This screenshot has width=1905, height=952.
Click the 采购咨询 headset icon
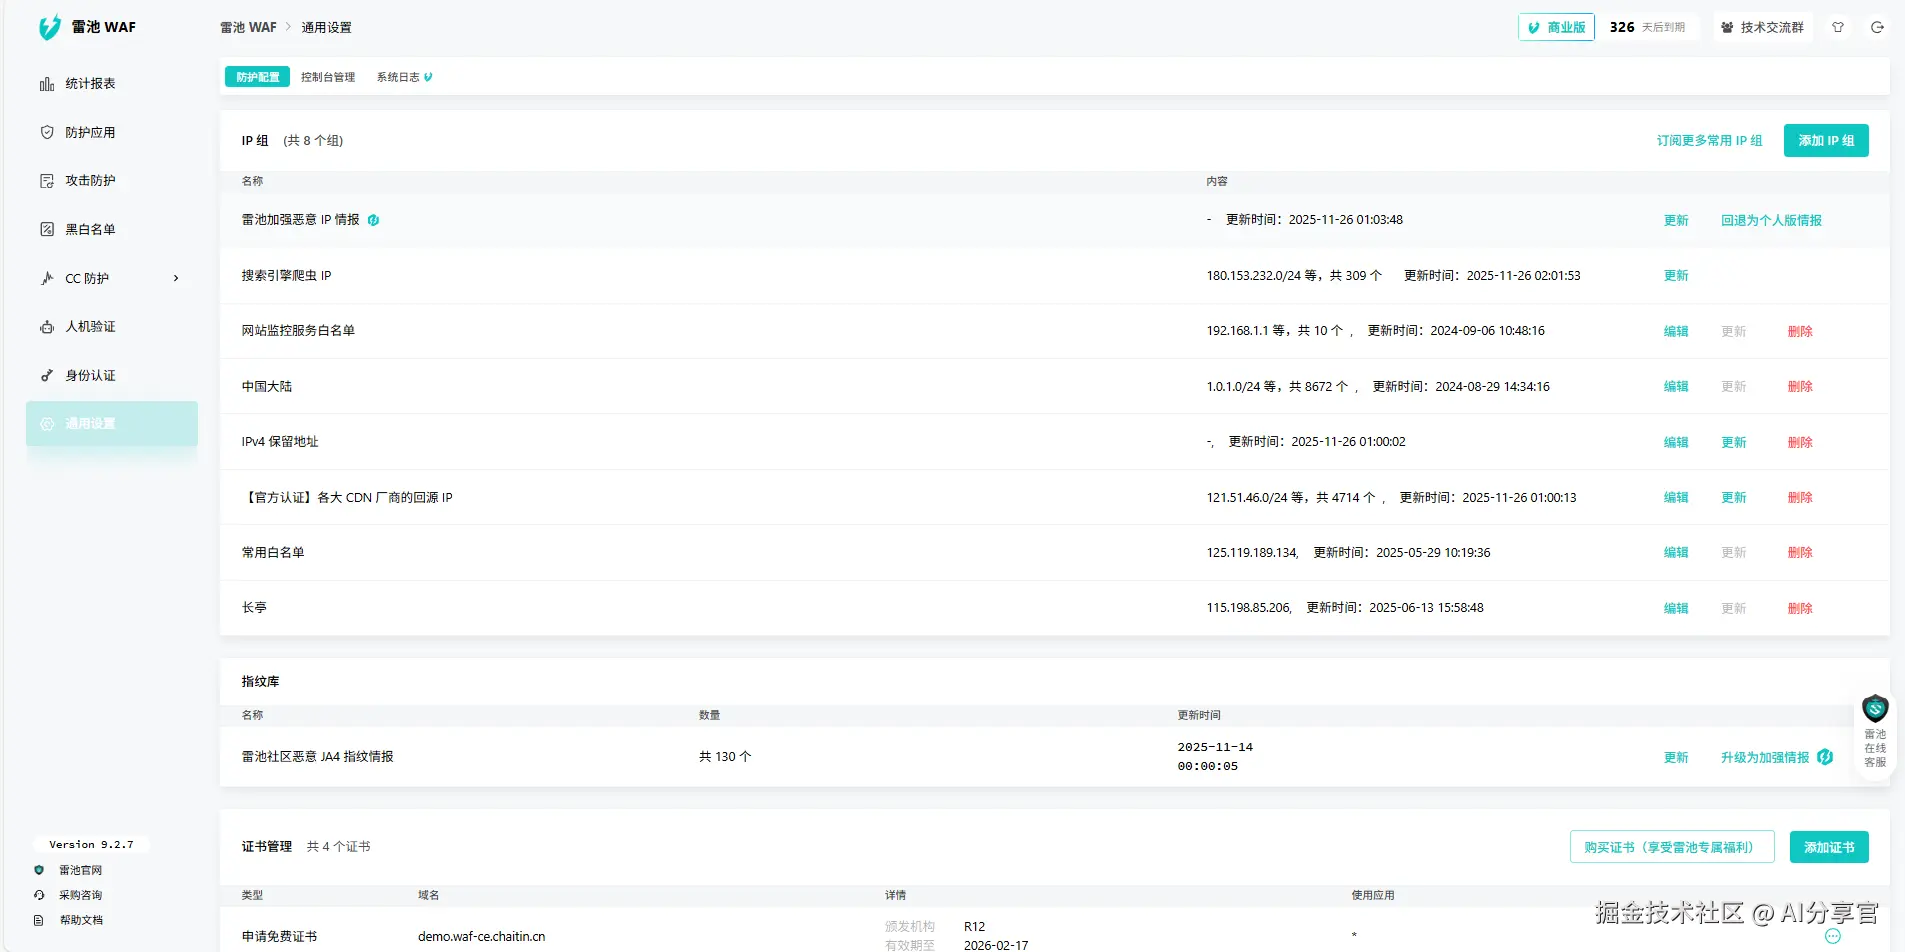pos(39,895)
